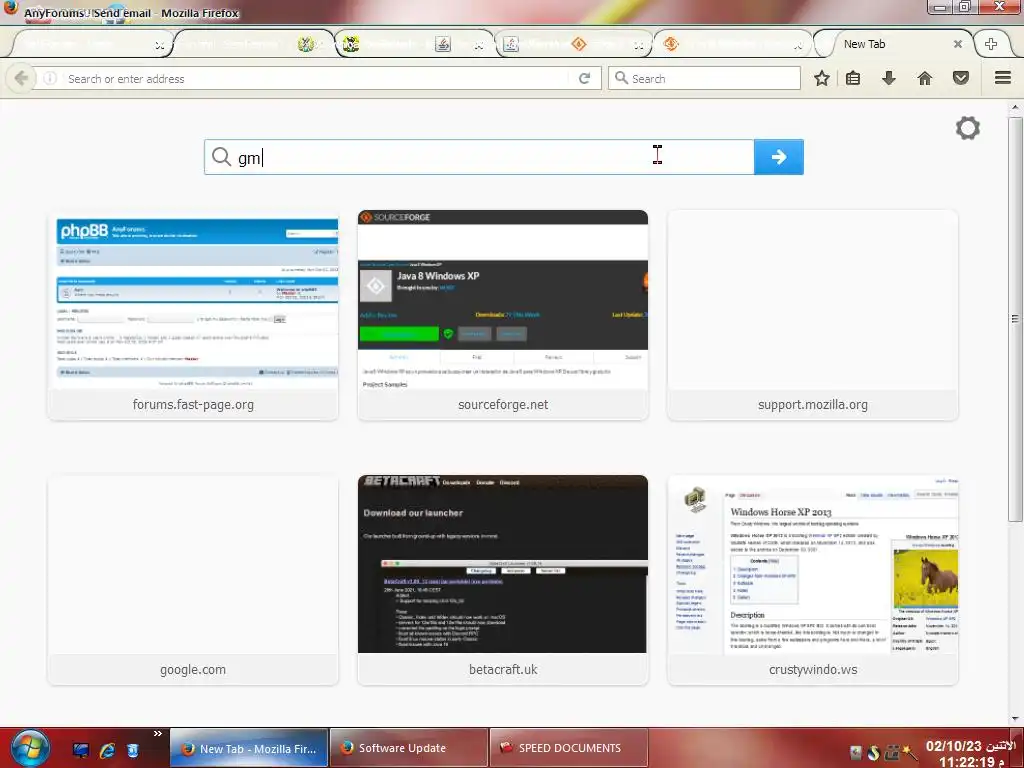This screenshot has width=1024, height=768.
Task: Show your bookmarks list icon
Action: click(x=853, y=78)
